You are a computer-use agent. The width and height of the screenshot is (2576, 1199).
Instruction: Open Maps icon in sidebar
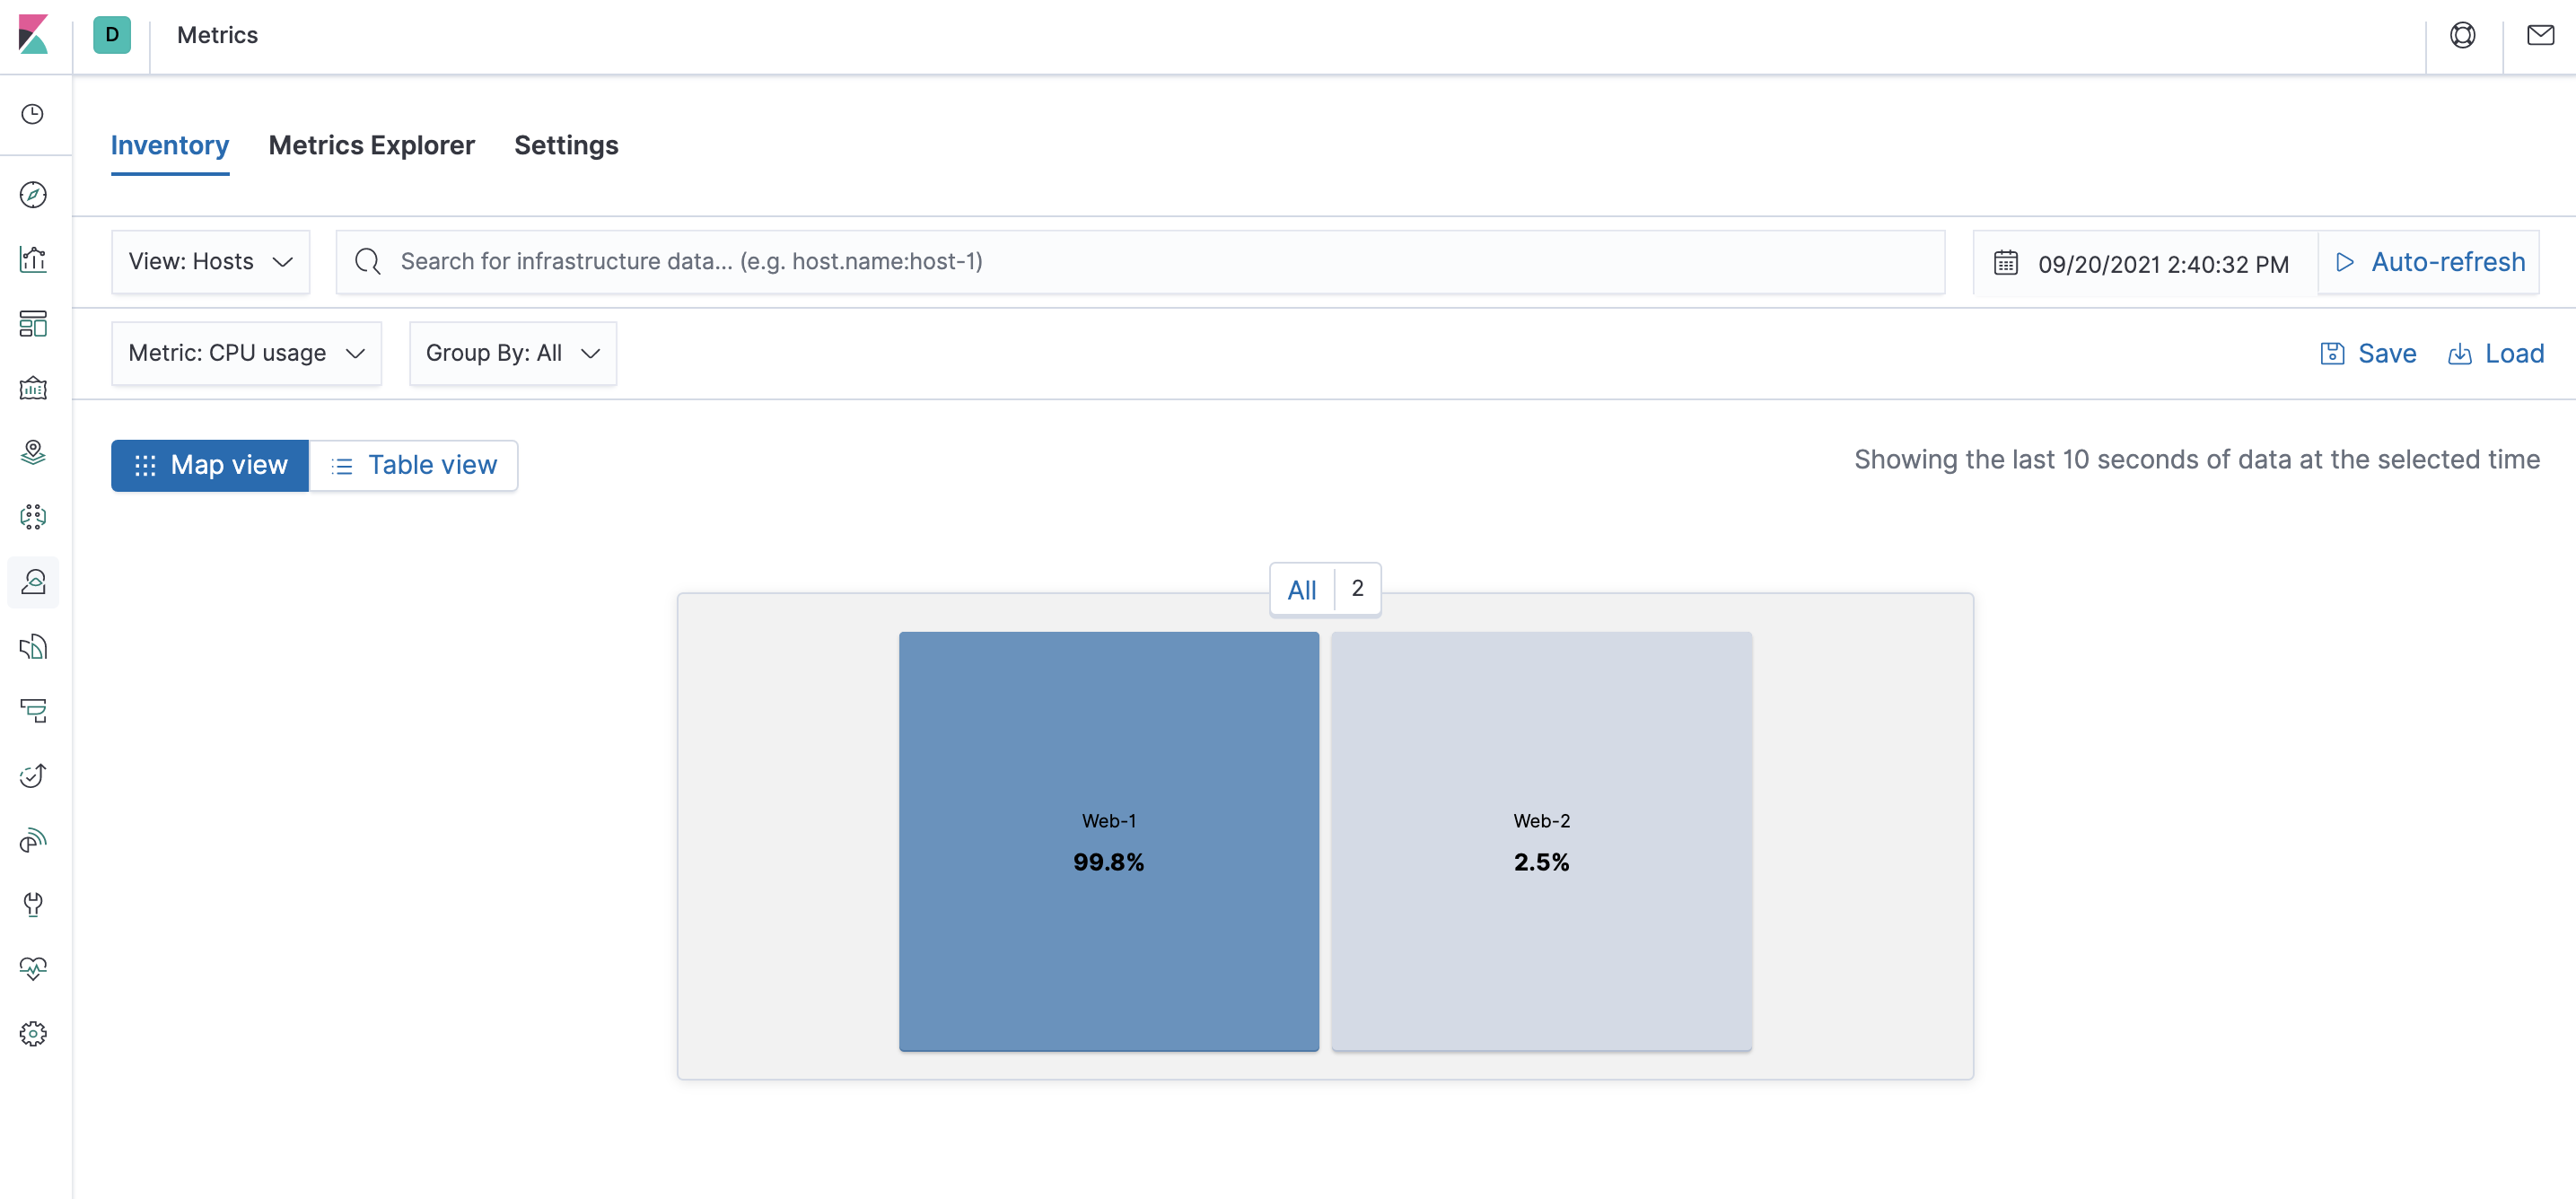(33, 453)
